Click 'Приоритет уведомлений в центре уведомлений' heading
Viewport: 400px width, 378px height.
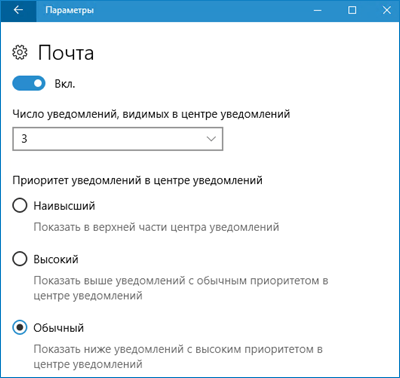(137, 180)
